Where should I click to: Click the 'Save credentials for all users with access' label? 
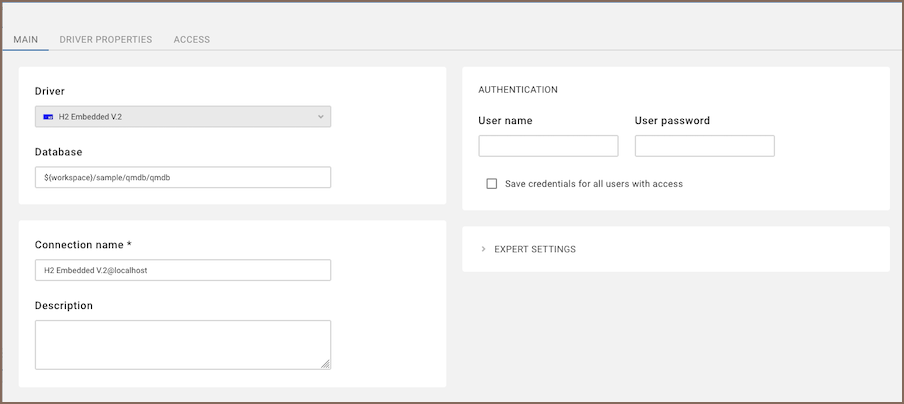coord(593,184)
